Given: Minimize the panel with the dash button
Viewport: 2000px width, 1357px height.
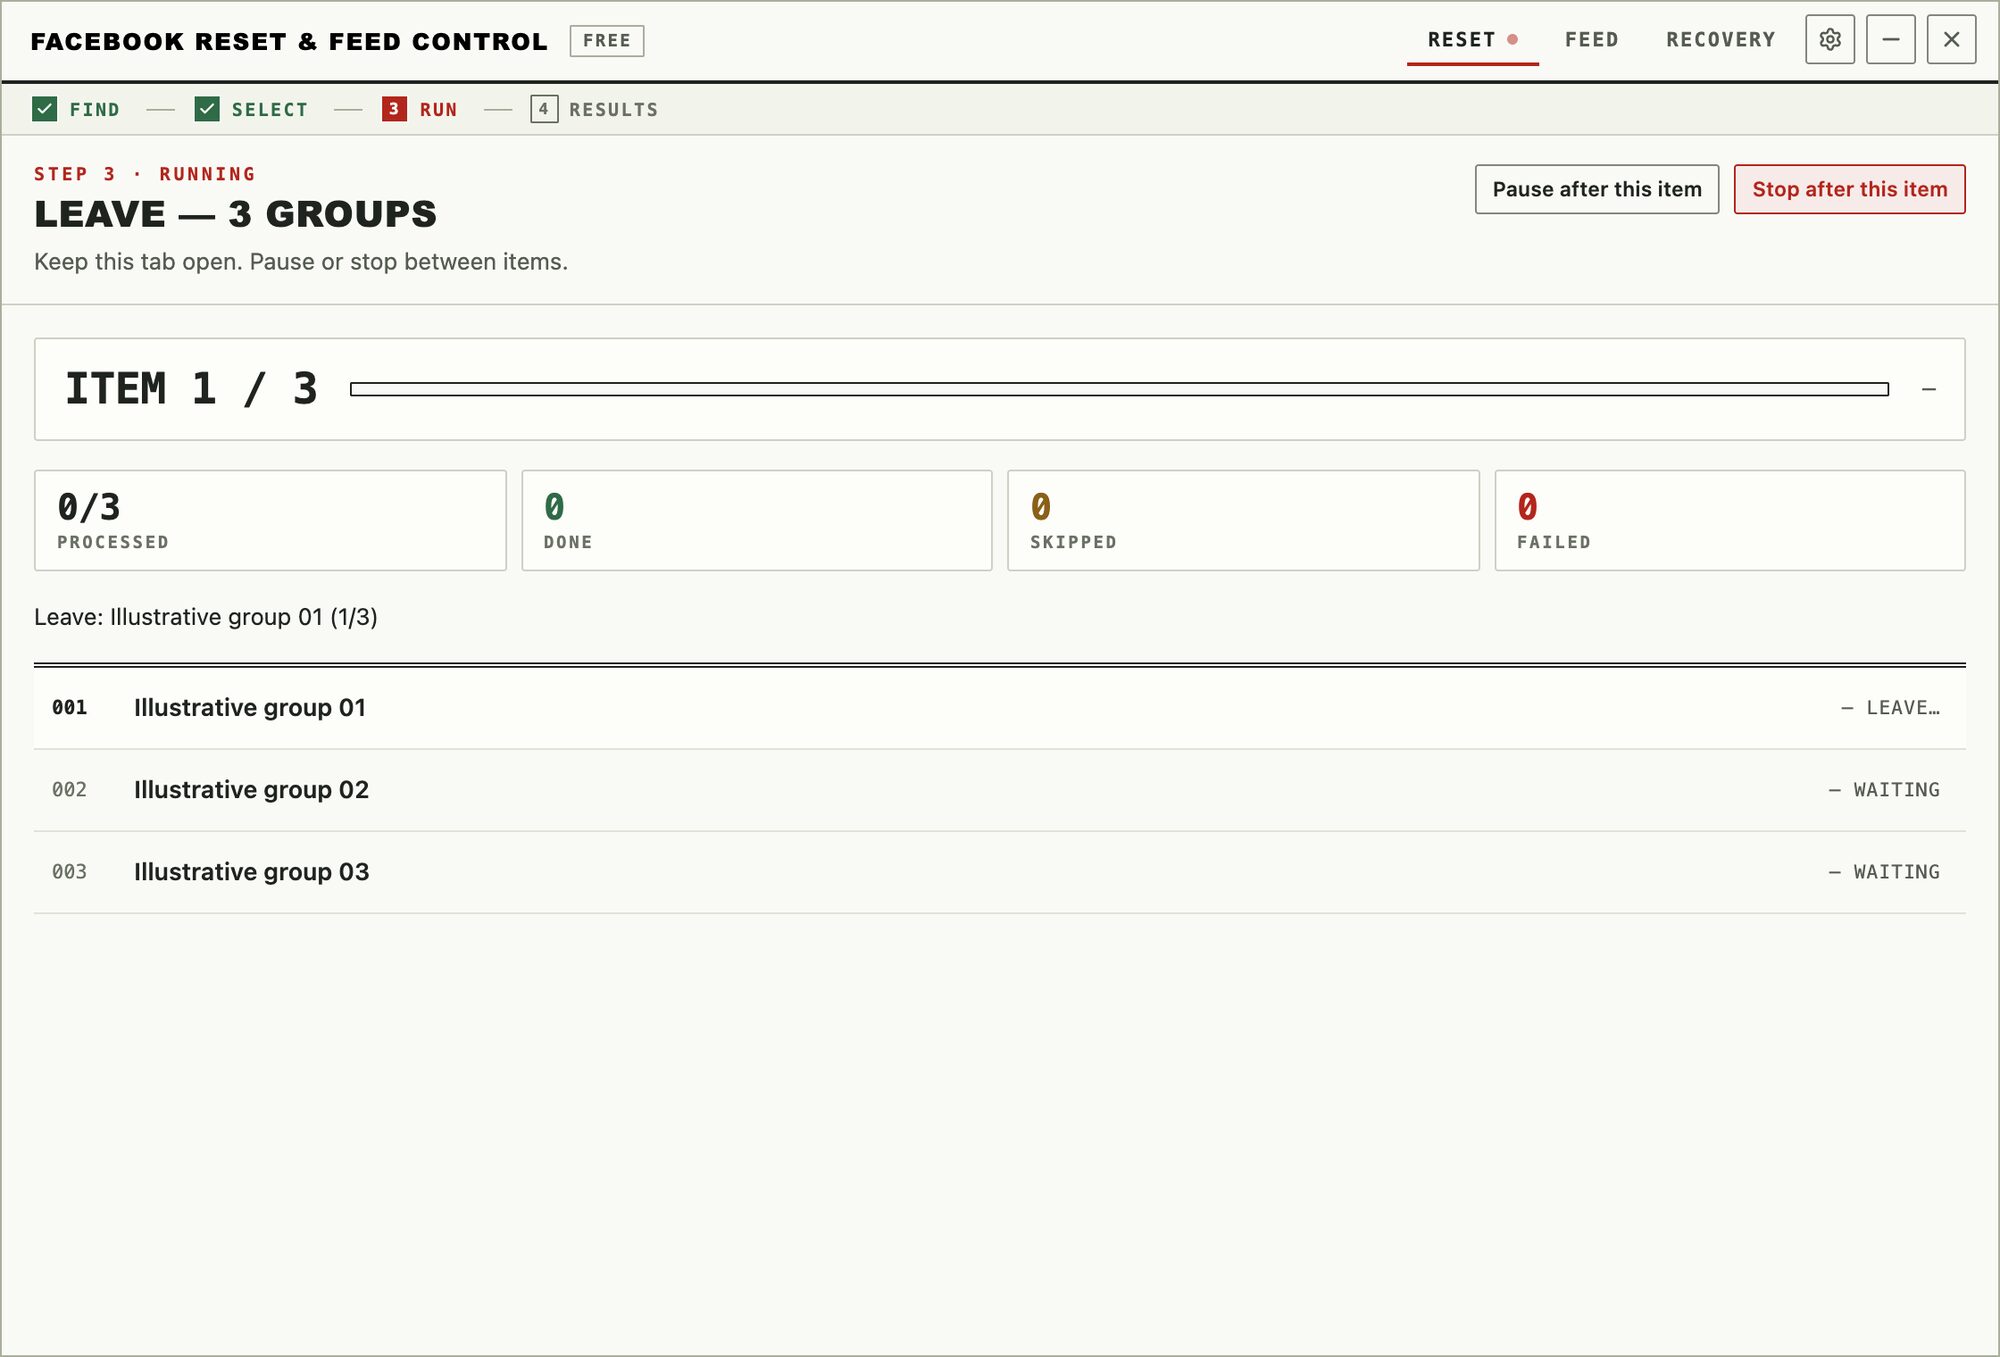Looking at the screenshot, I should click(1891, 40).
